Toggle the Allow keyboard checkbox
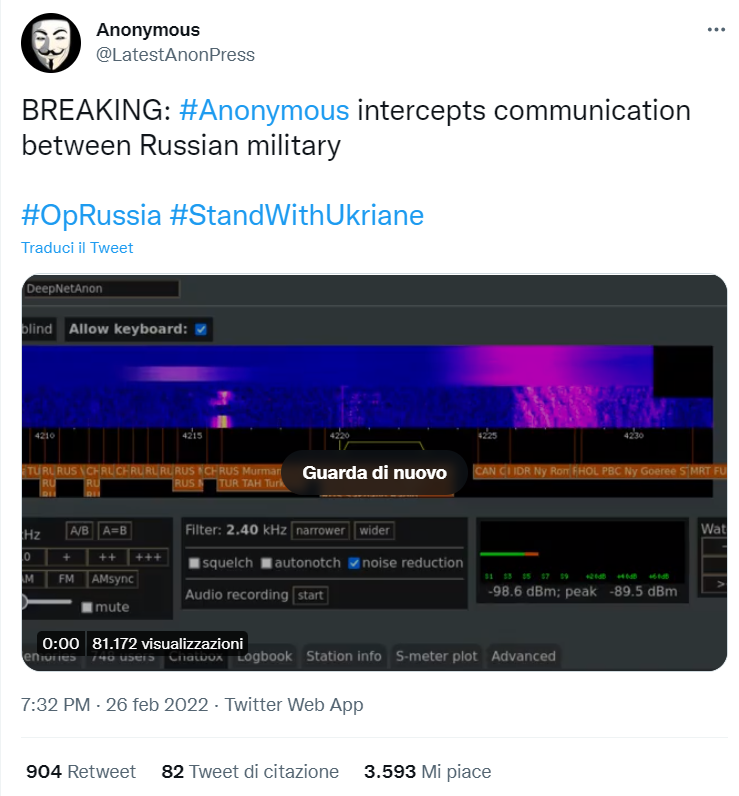The height and width of the screenshot is (796, 739). click(202, 329)
